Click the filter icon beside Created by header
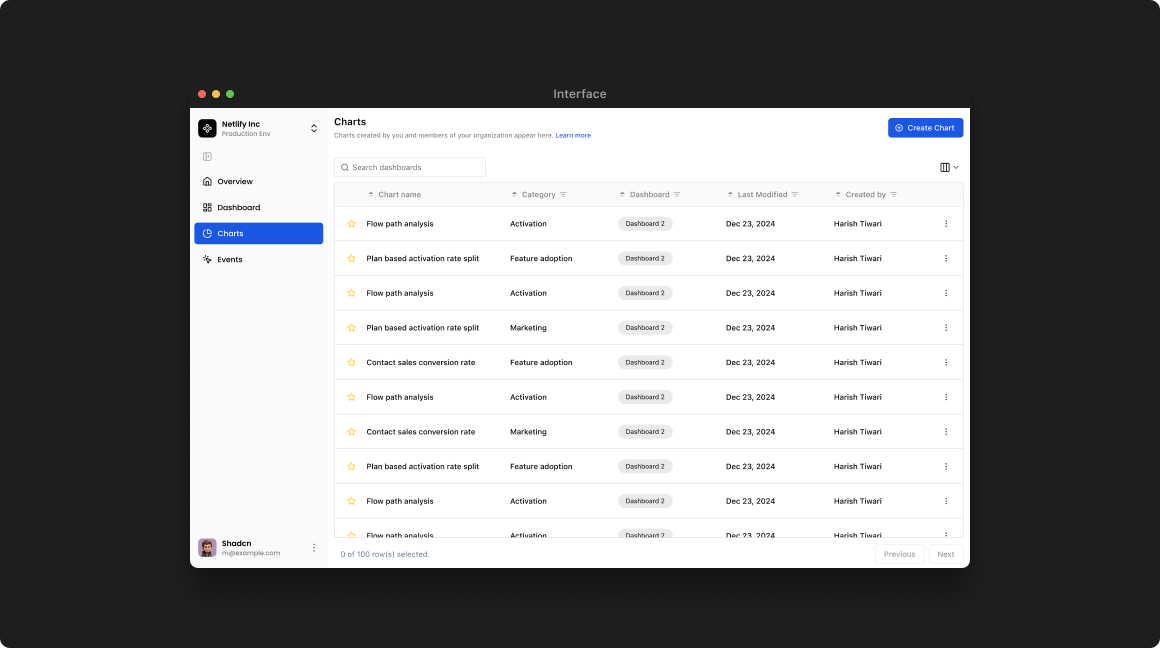The image size is (1160, 648). (x=893, y=195)
